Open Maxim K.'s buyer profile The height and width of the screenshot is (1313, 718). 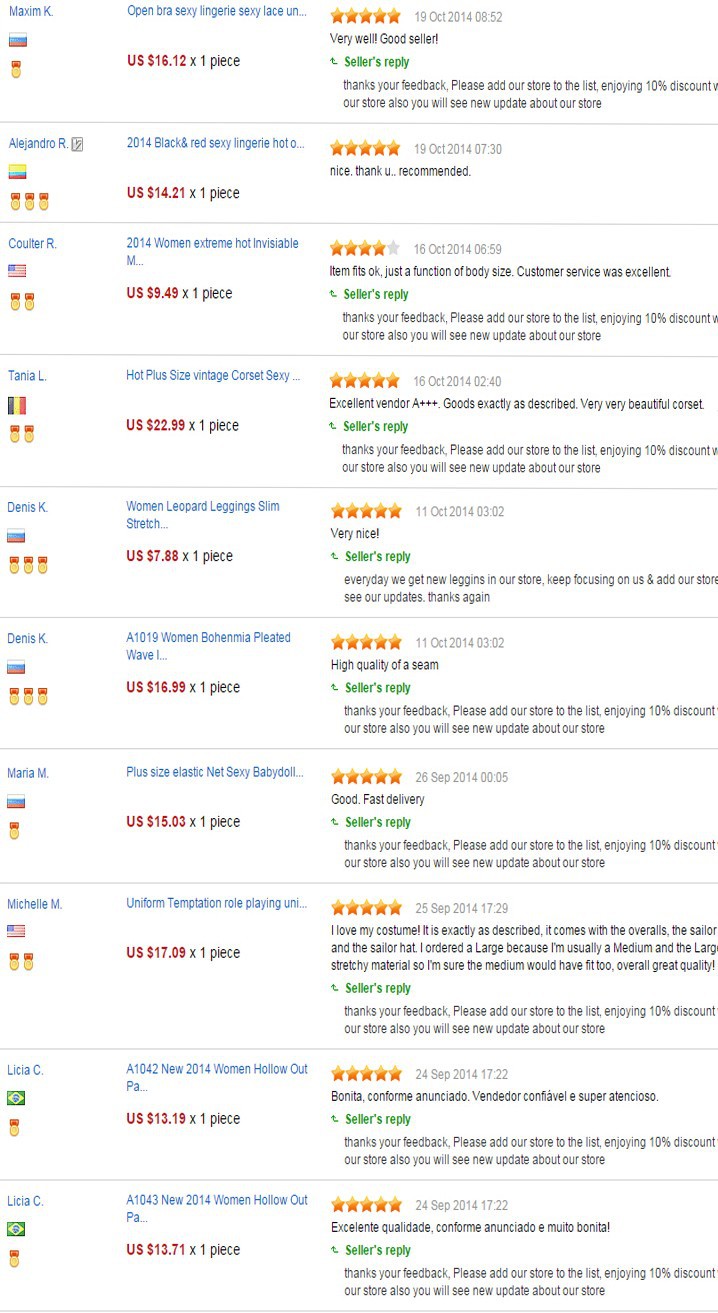pyautogui.click(x=31, y=12)
